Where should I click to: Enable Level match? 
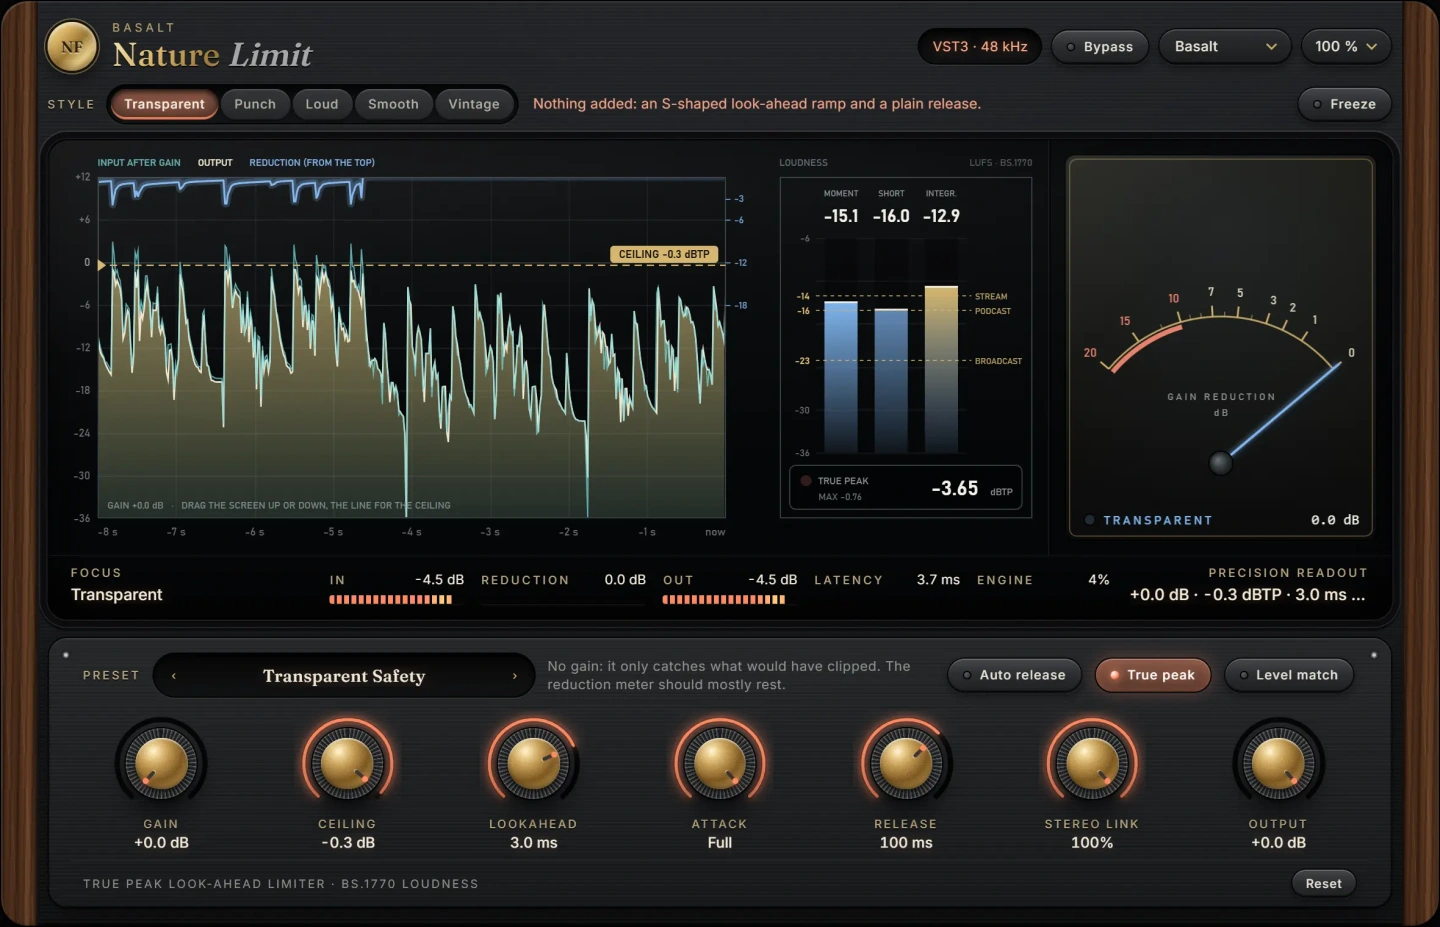[1288, 675]
